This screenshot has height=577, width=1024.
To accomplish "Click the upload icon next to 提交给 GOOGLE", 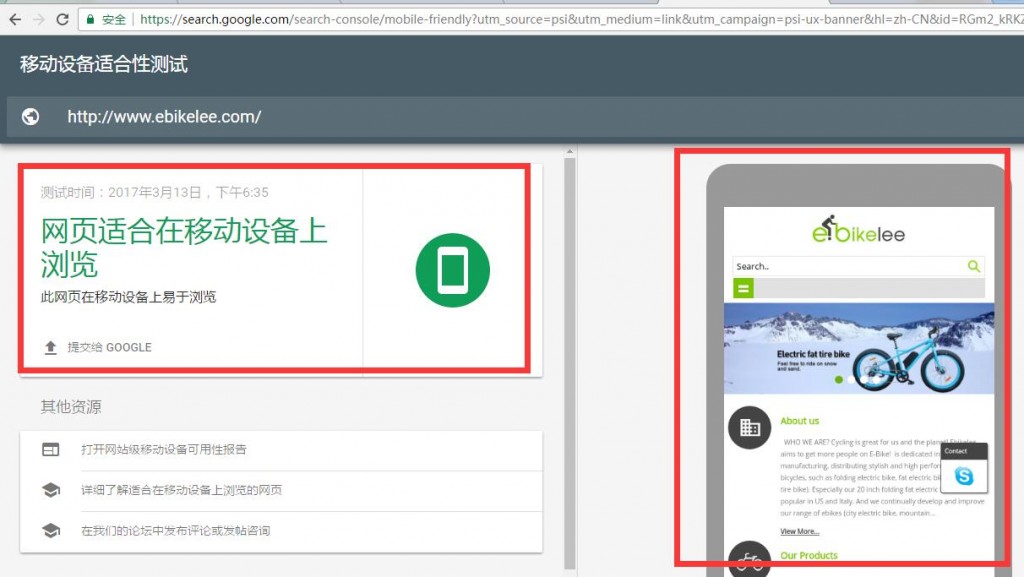I will point(50,347).
